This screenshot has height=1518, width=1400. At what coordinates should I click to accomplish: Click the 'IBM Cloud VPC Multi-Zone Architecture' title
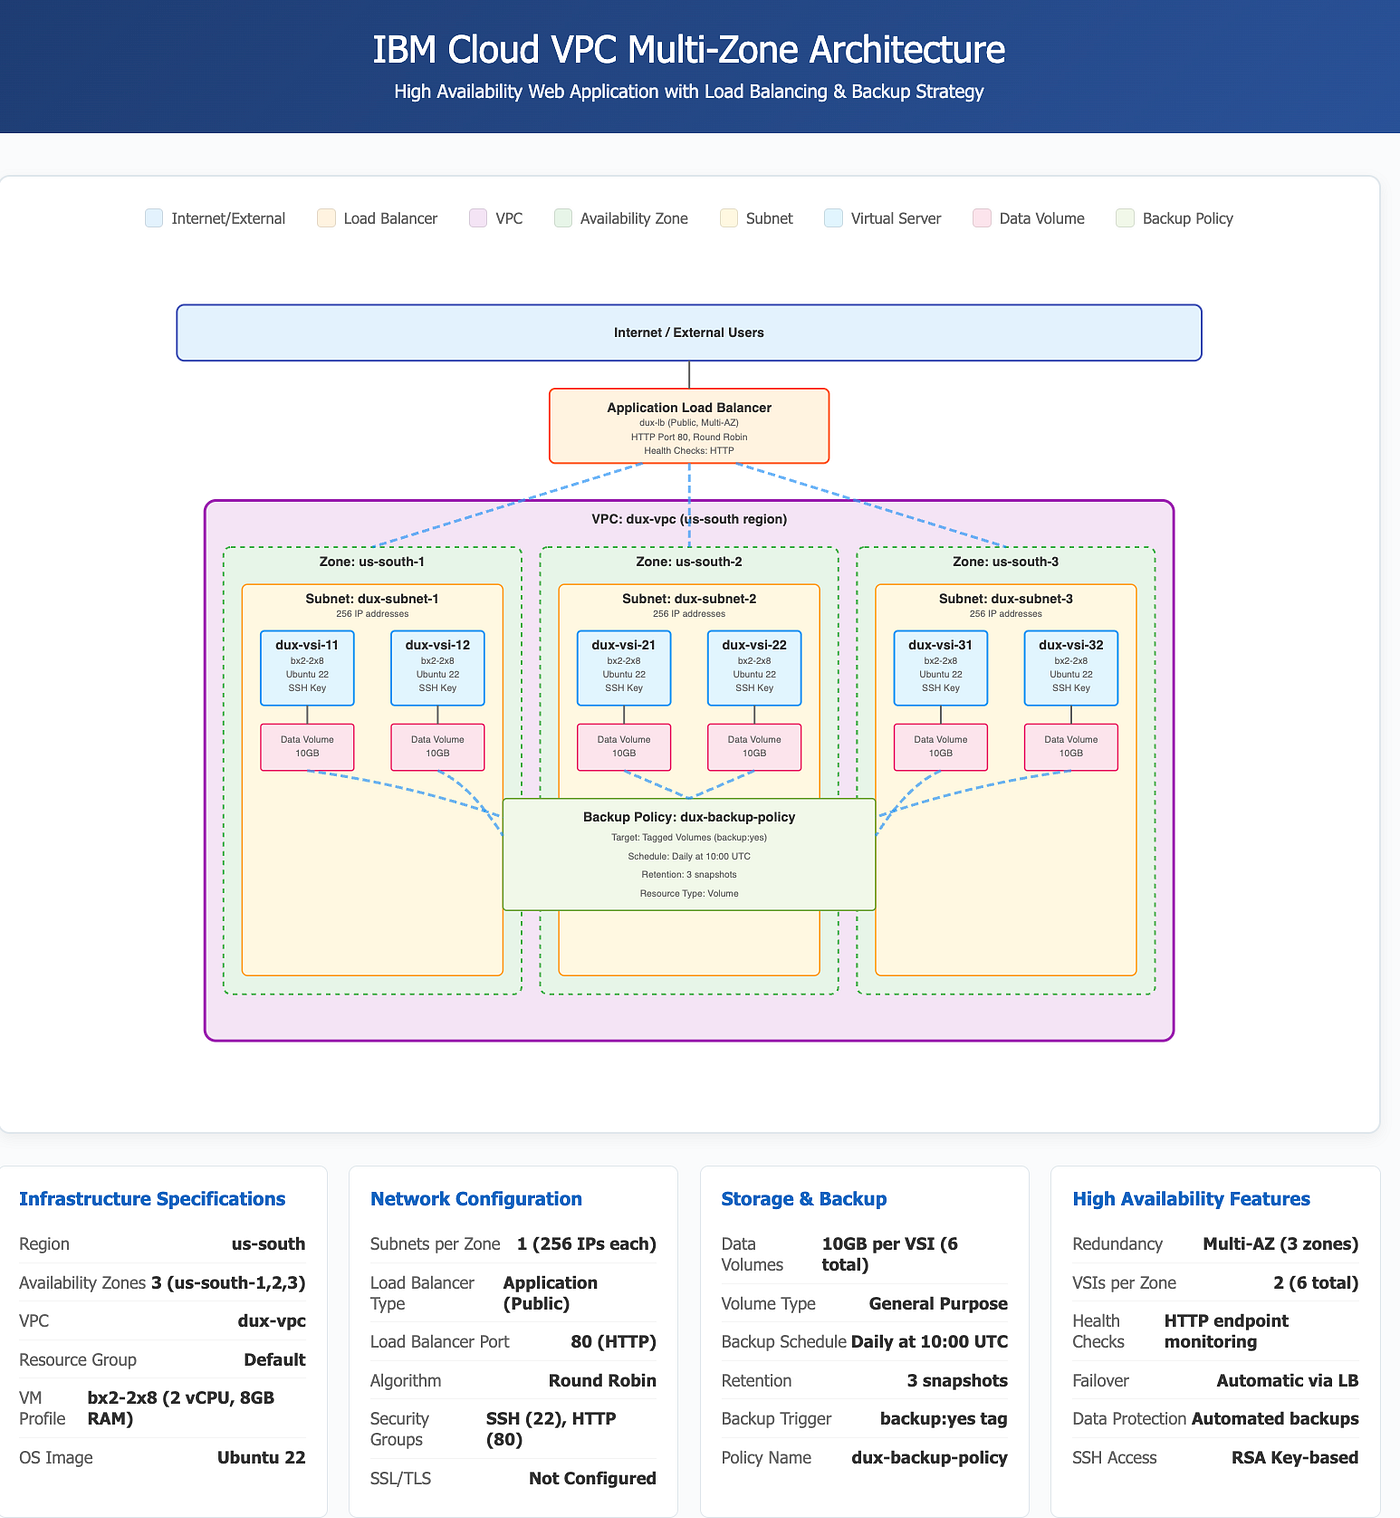[689, 49]
